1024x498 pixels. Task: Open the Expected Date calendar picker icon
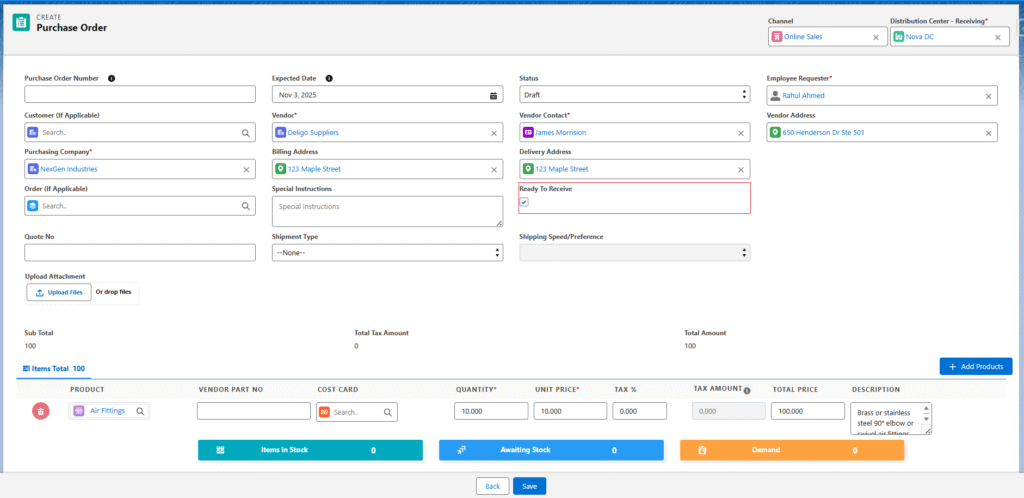[x=493, y=95]
